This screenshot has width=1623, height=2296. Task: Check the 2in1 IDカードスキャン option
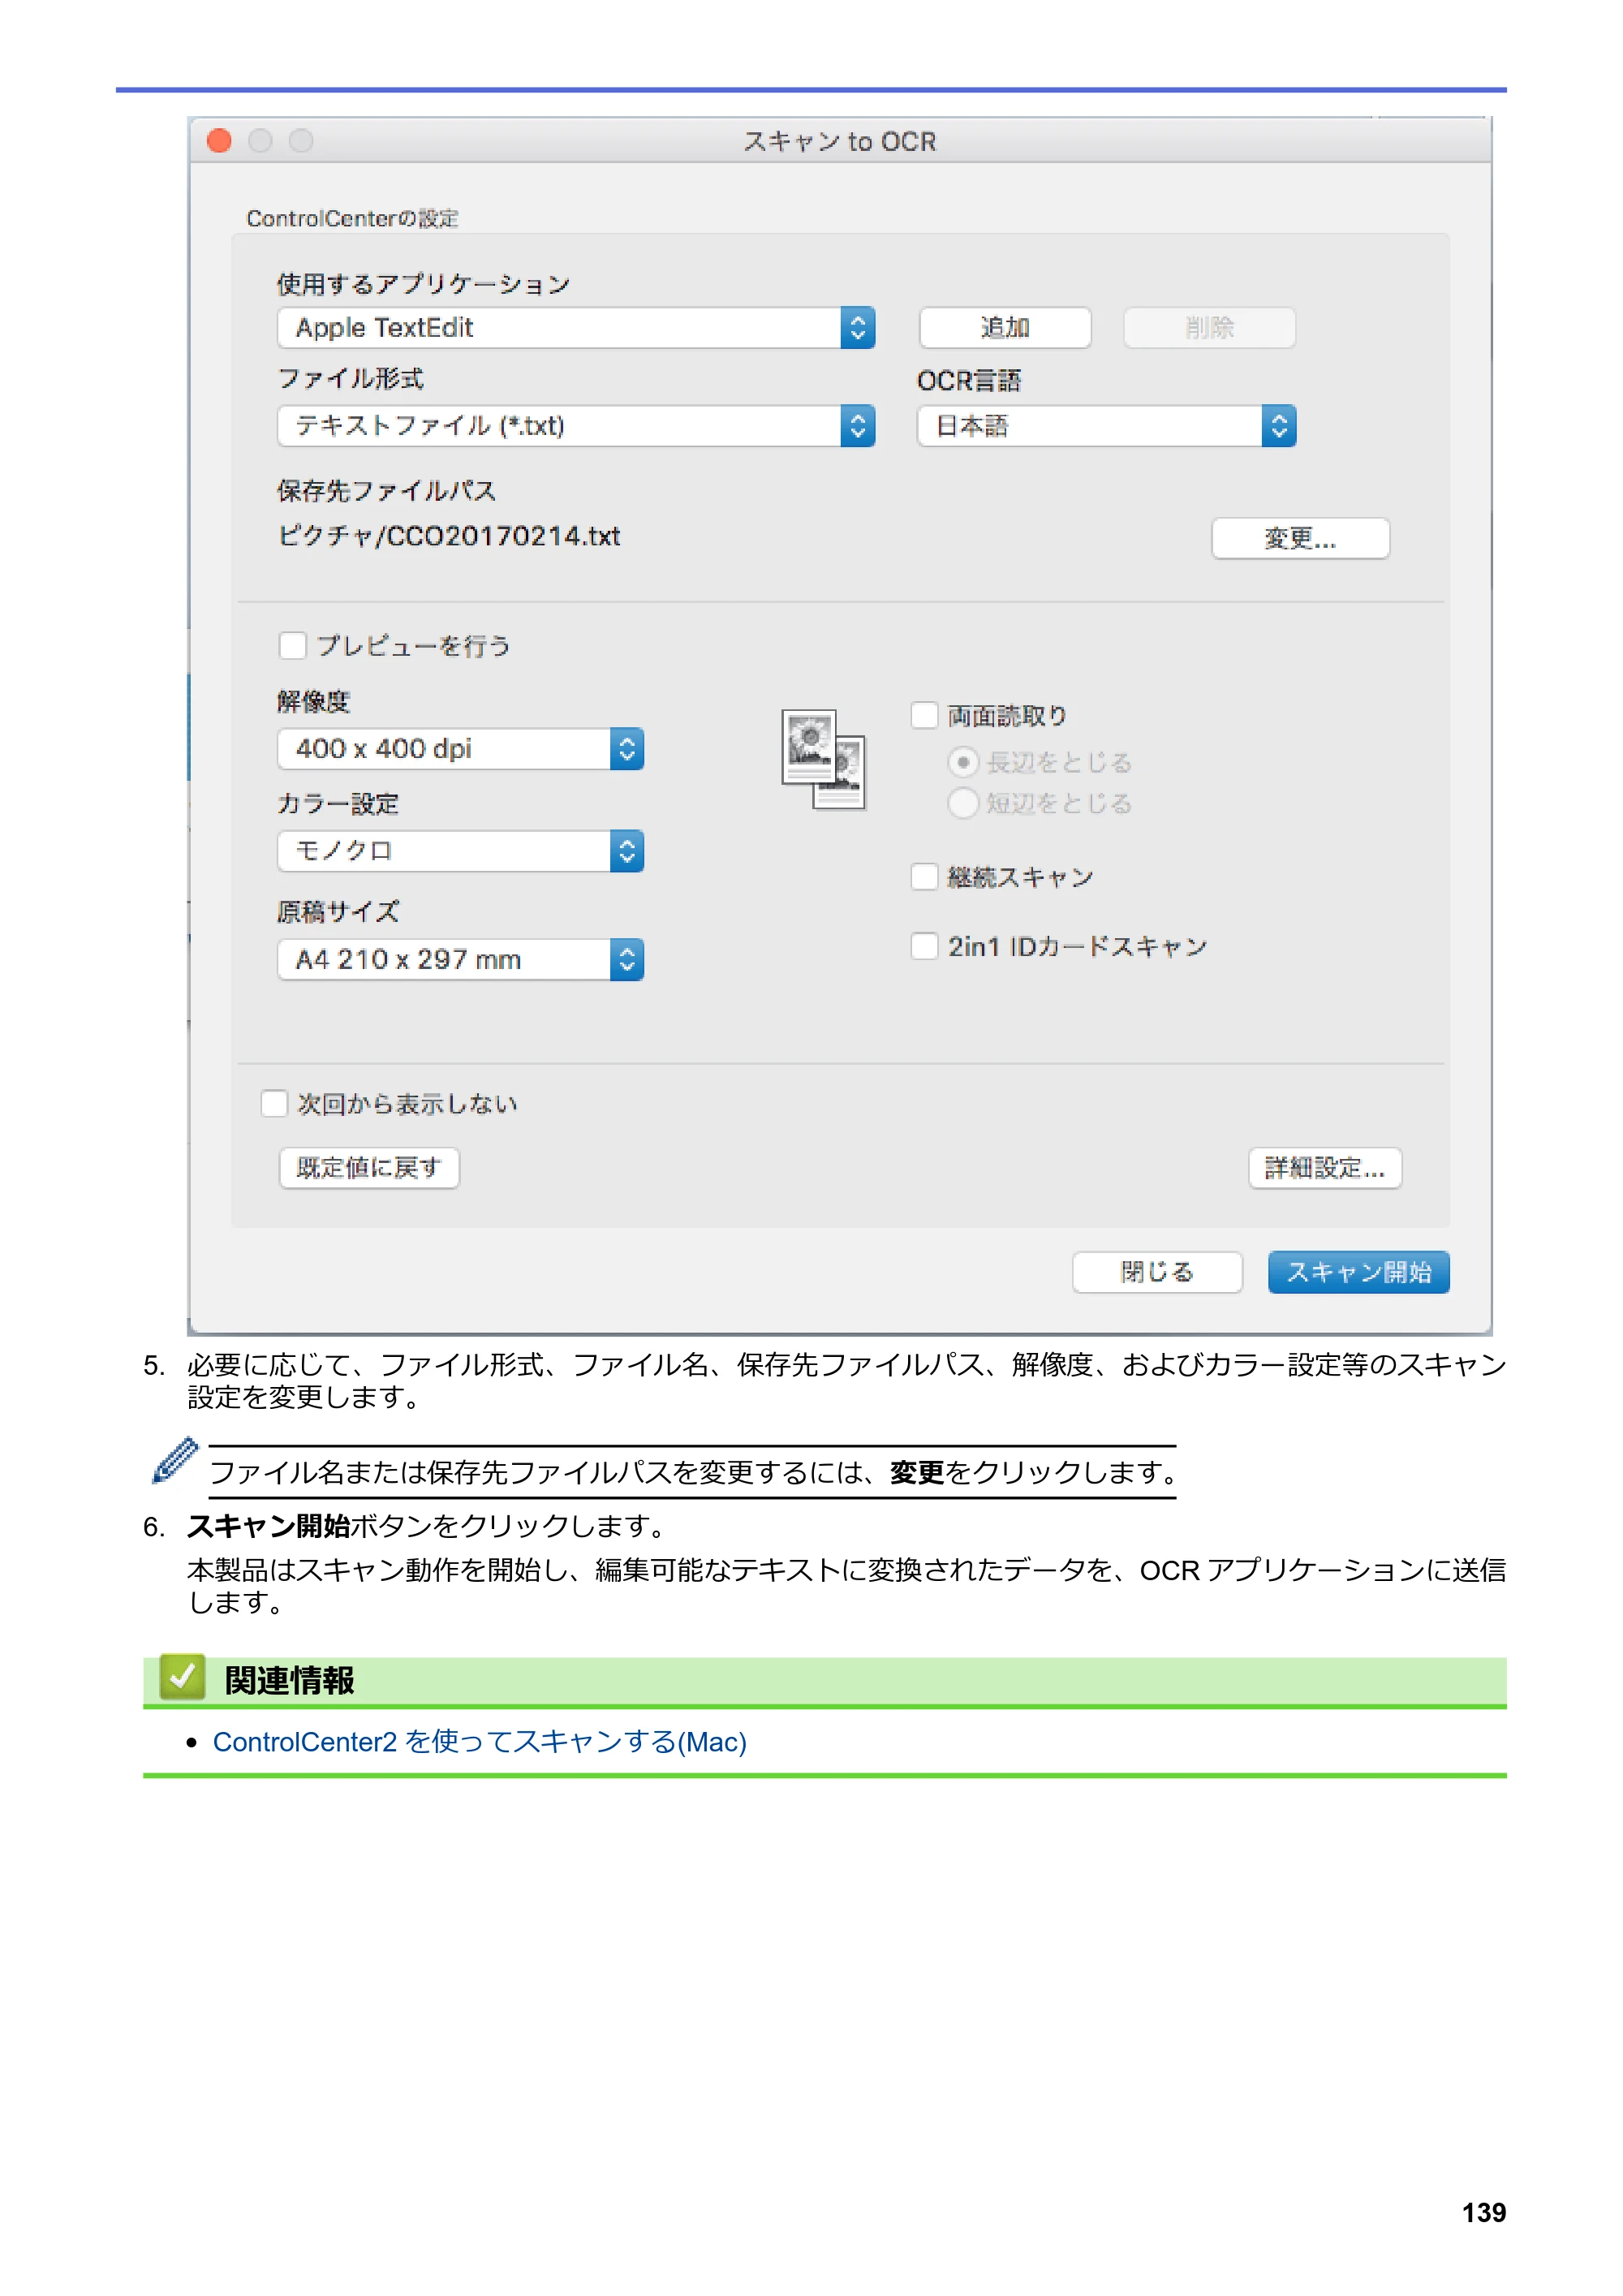(924, 946)
